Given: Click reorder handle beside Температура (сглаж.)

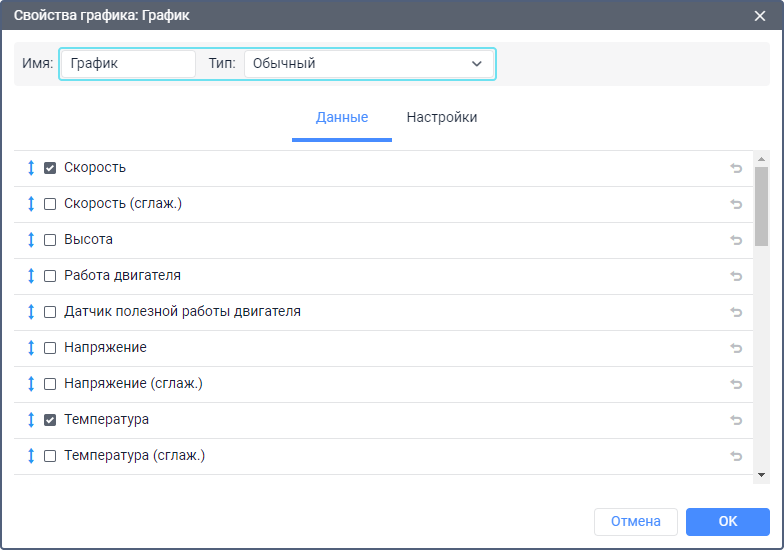Looking at the screenshot, I should 31,456.
